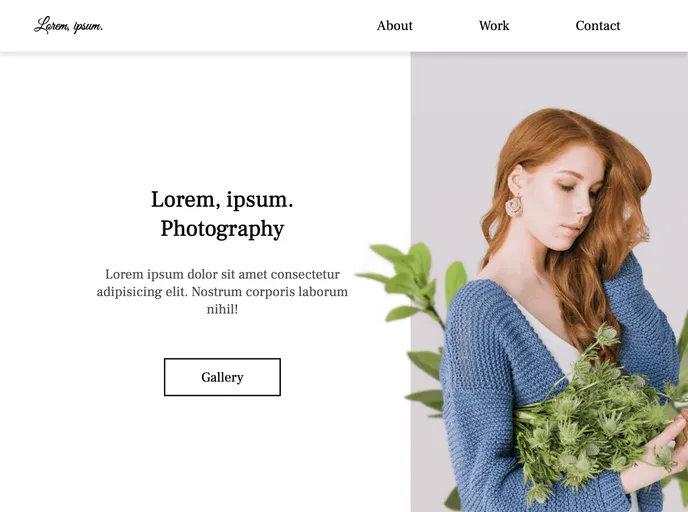Click the green leafy plant overlapping the photo edge
Screen dimensions: 688x512
pos(412,281)
